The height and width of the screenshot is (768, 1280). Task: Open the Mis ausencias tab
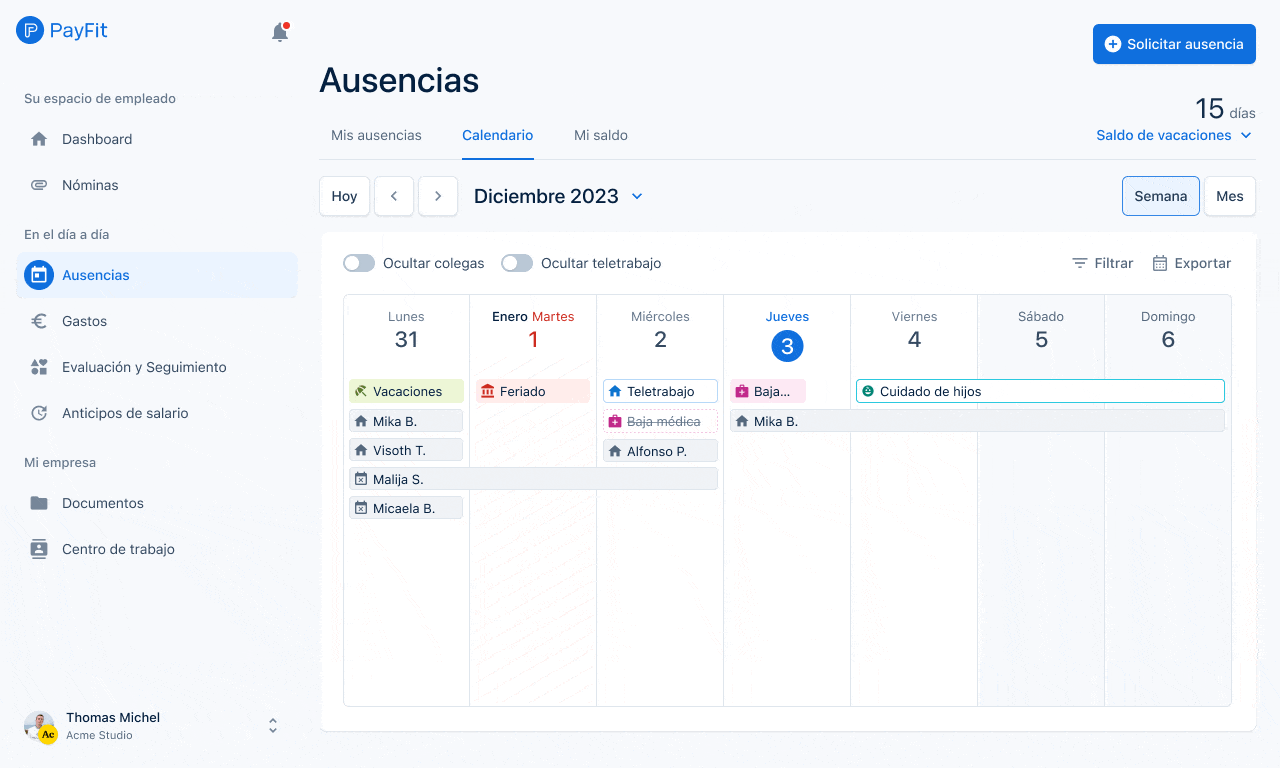pyautogui.click(x=376, y=135)
